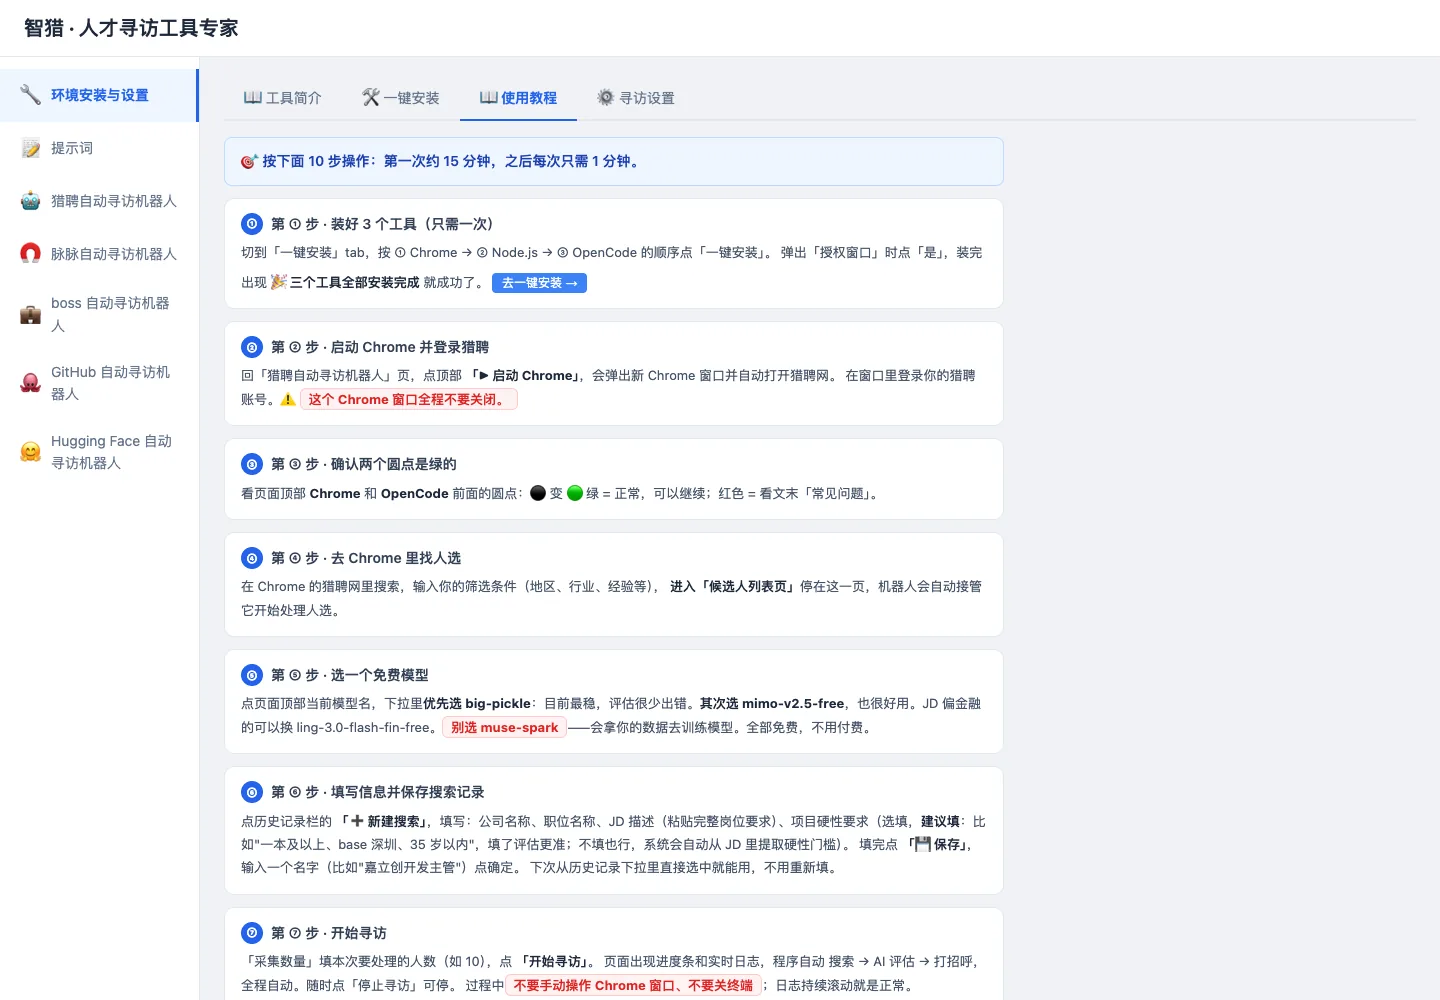Click the blue step 5 circle icon
The width and height of the screenshot is (1440, 1000).
pos(252,675)
